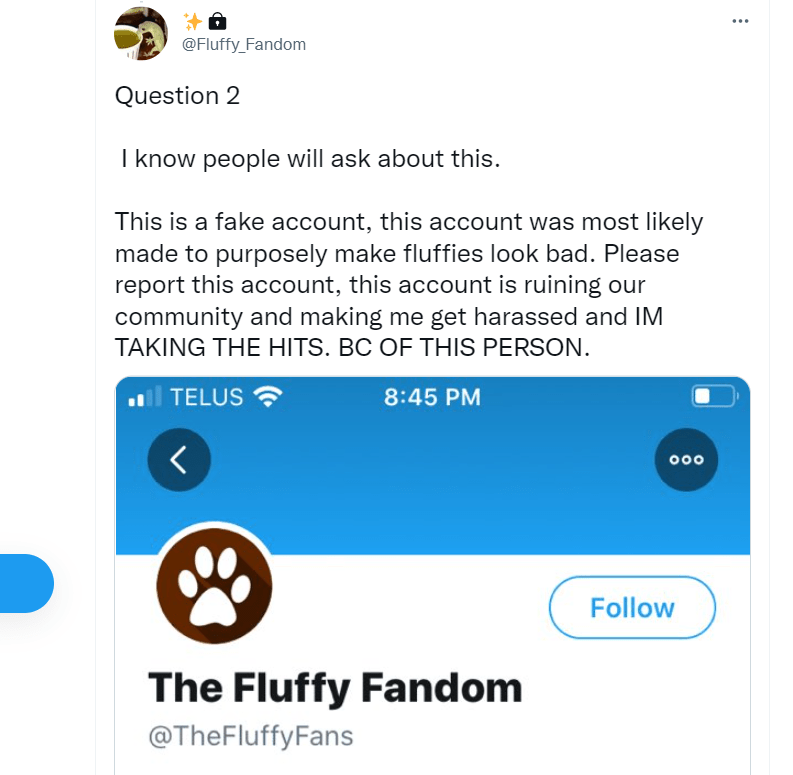Click The Fluffy Fandom profile name
The height and width of the screenshot is (775, 793).
point(335,687)
